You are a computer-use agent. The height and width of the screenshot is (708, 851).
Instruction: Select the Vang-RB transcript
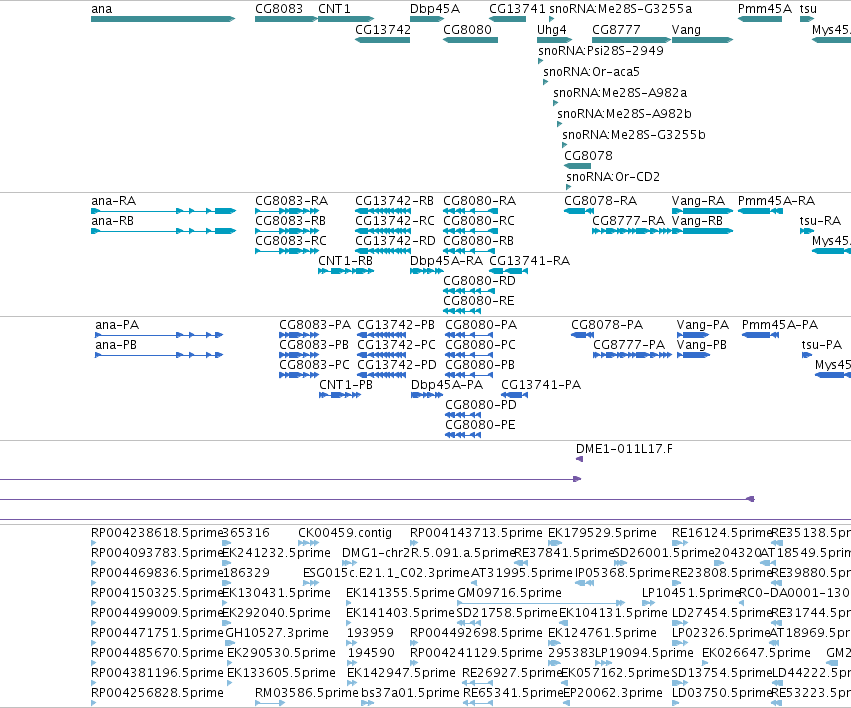pos(702,231)
